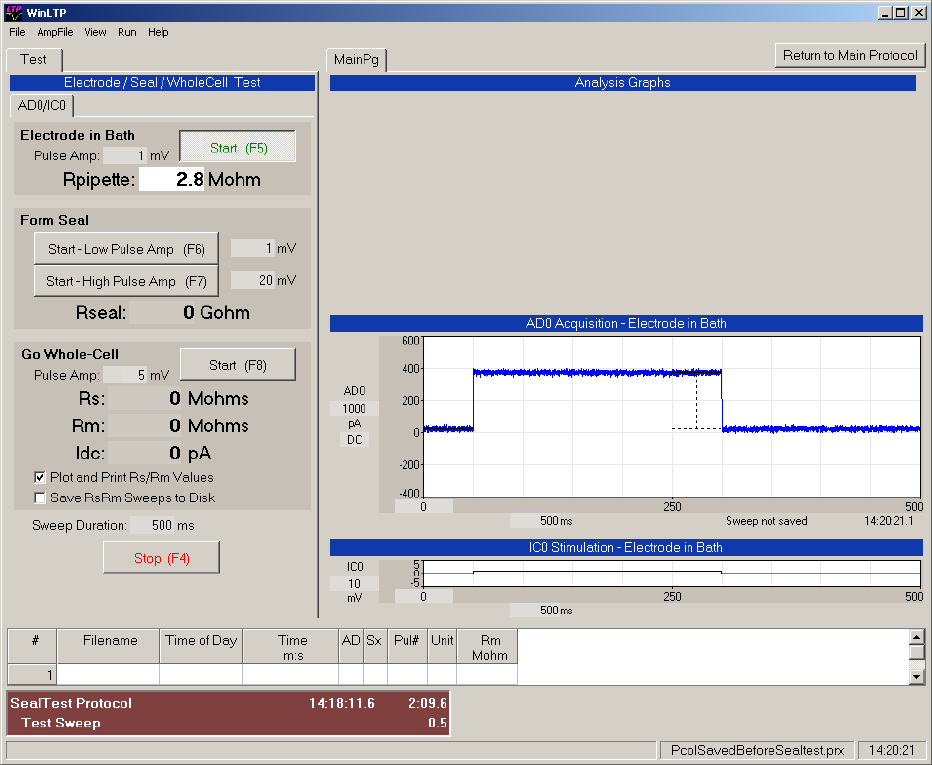Click the Sweep Duration value field
The width and height of the screenshot is (932, 765).
[x=153, y=525]
